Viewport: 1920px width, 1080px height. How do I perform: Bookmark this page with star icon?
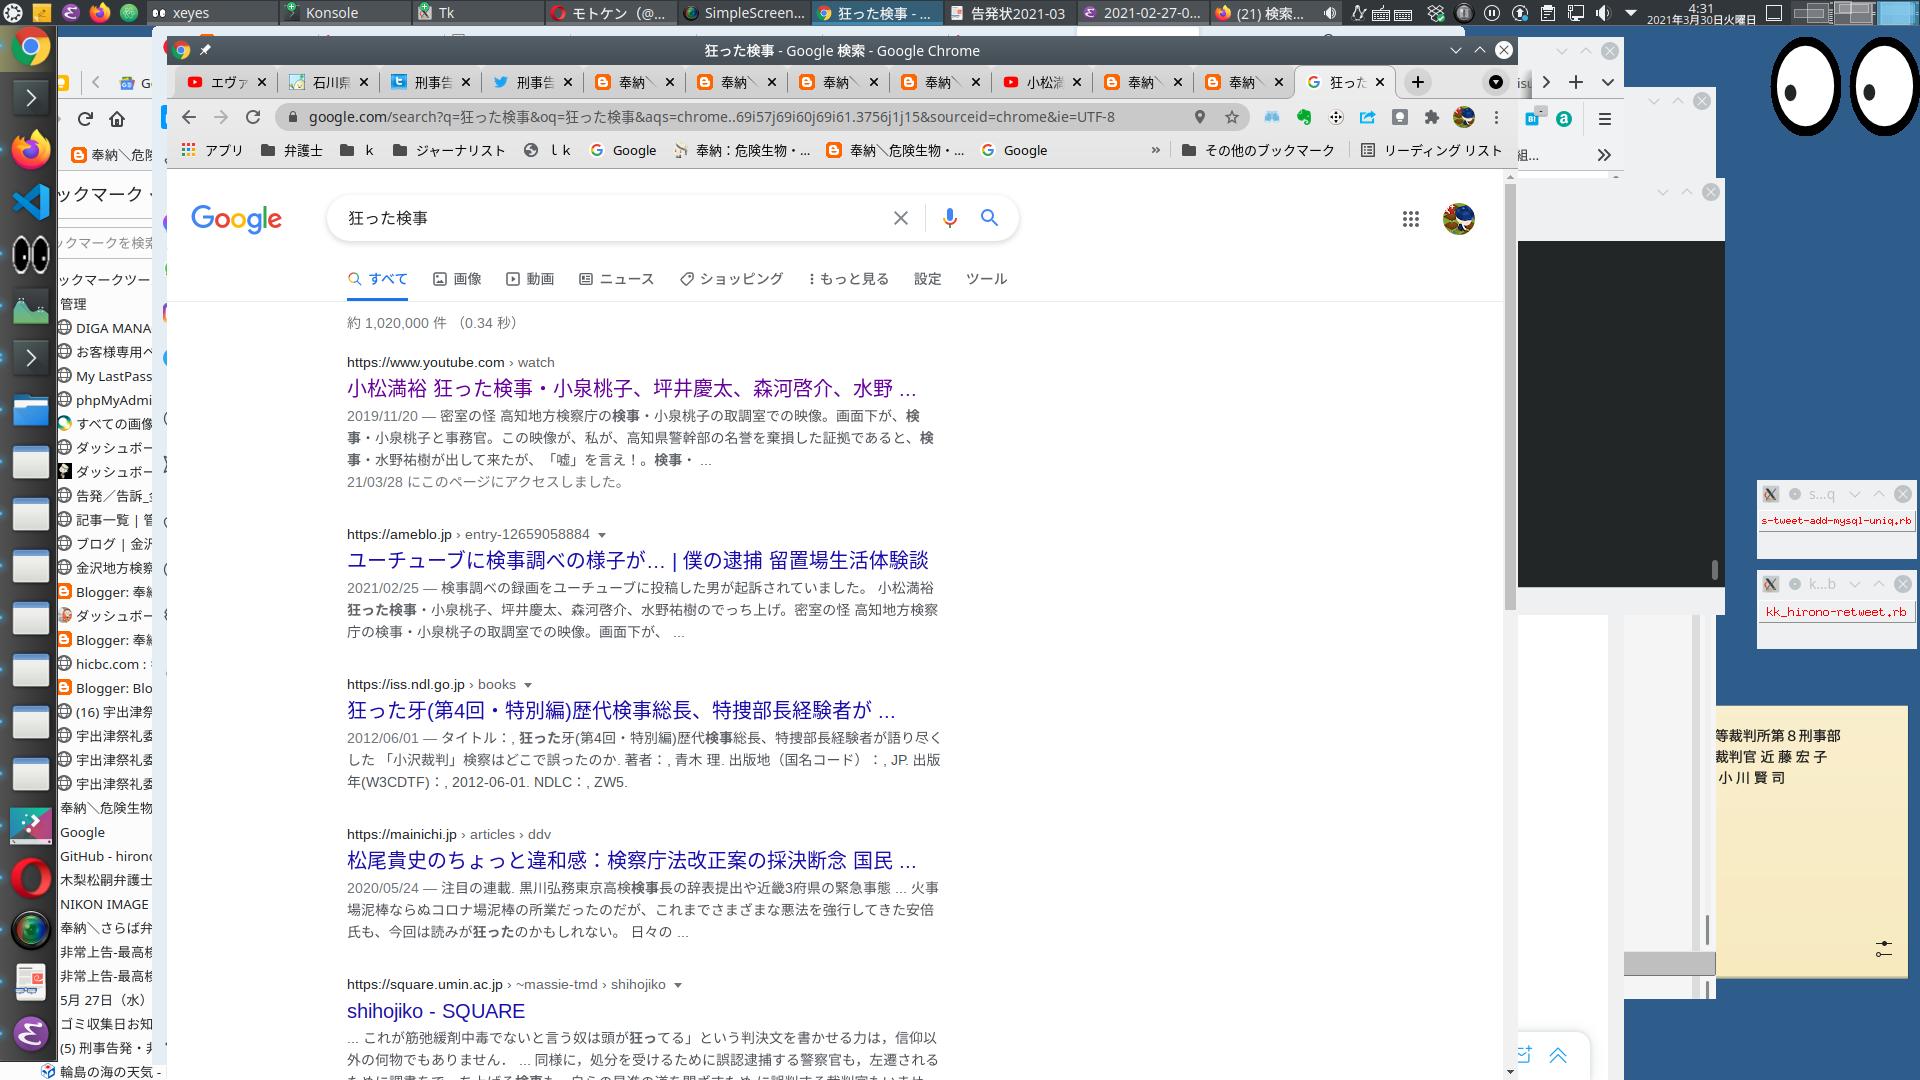tap(1232, 117)
